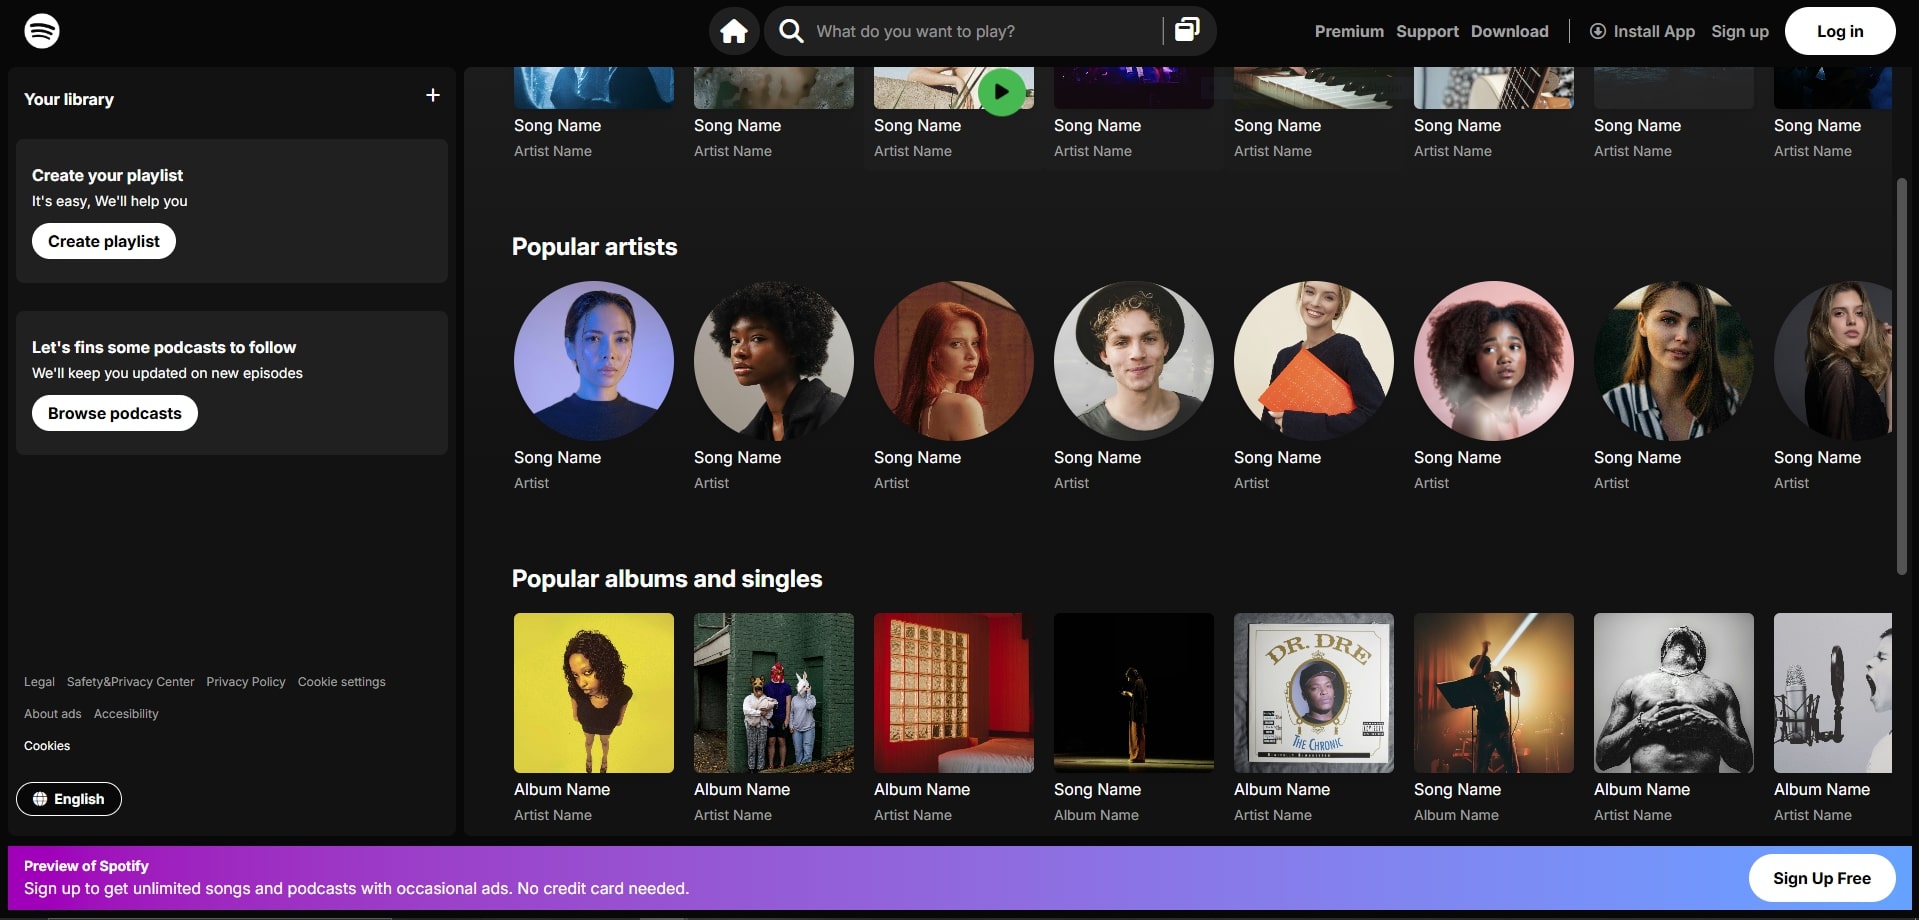The image size is (1919, 920).
Task: Click the Dr. Dre album thumbnail
Action: 1313,693
